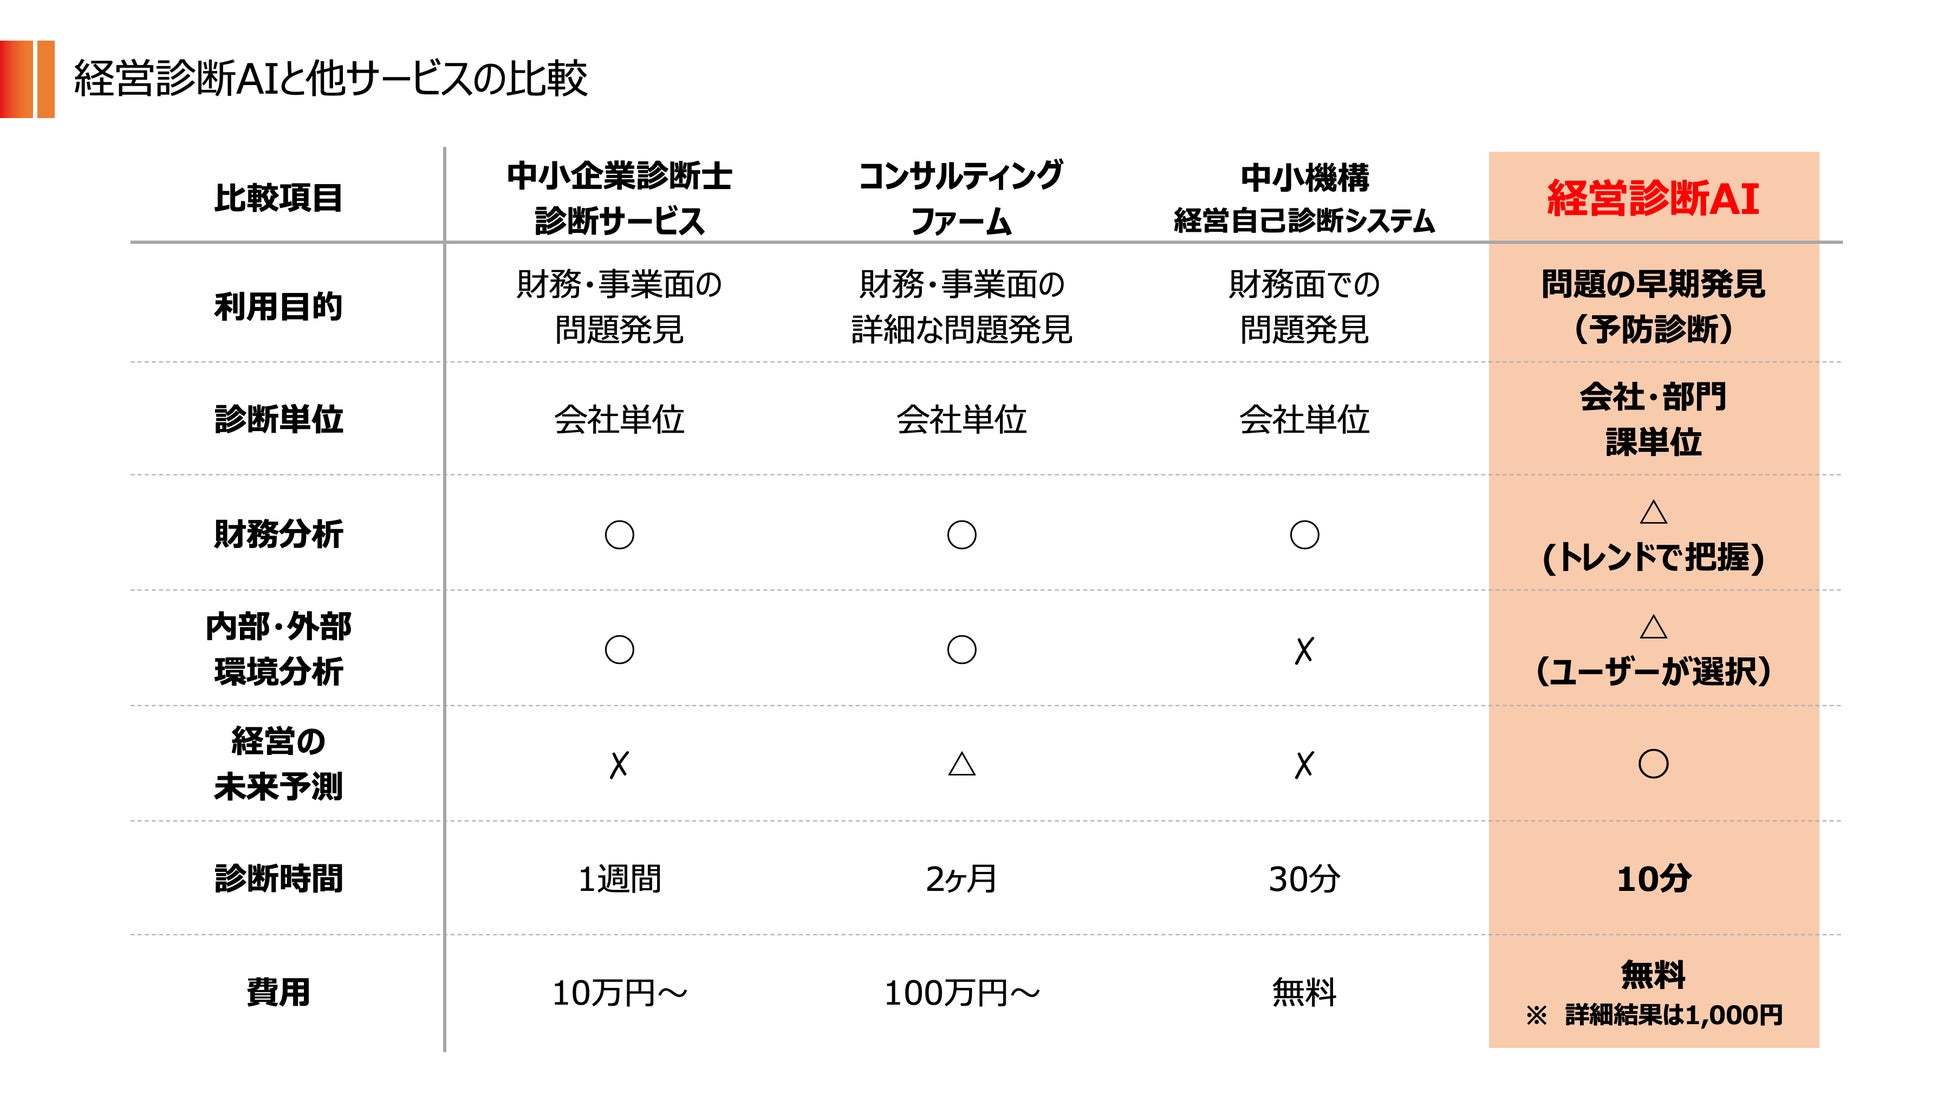Click the 100万円～ cost cell
The height and width of the screenshot is (1094, 1950).
click(961, 993)
